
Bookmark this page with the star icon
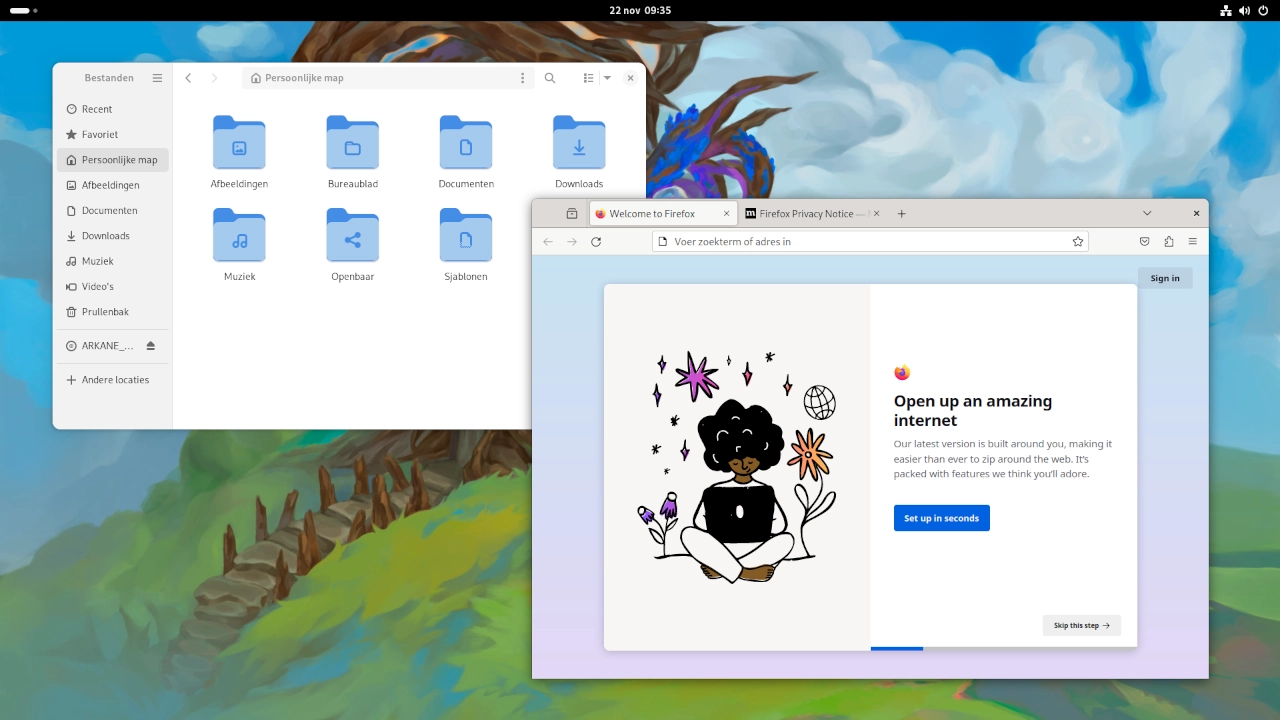click(x=1078, y=242)
